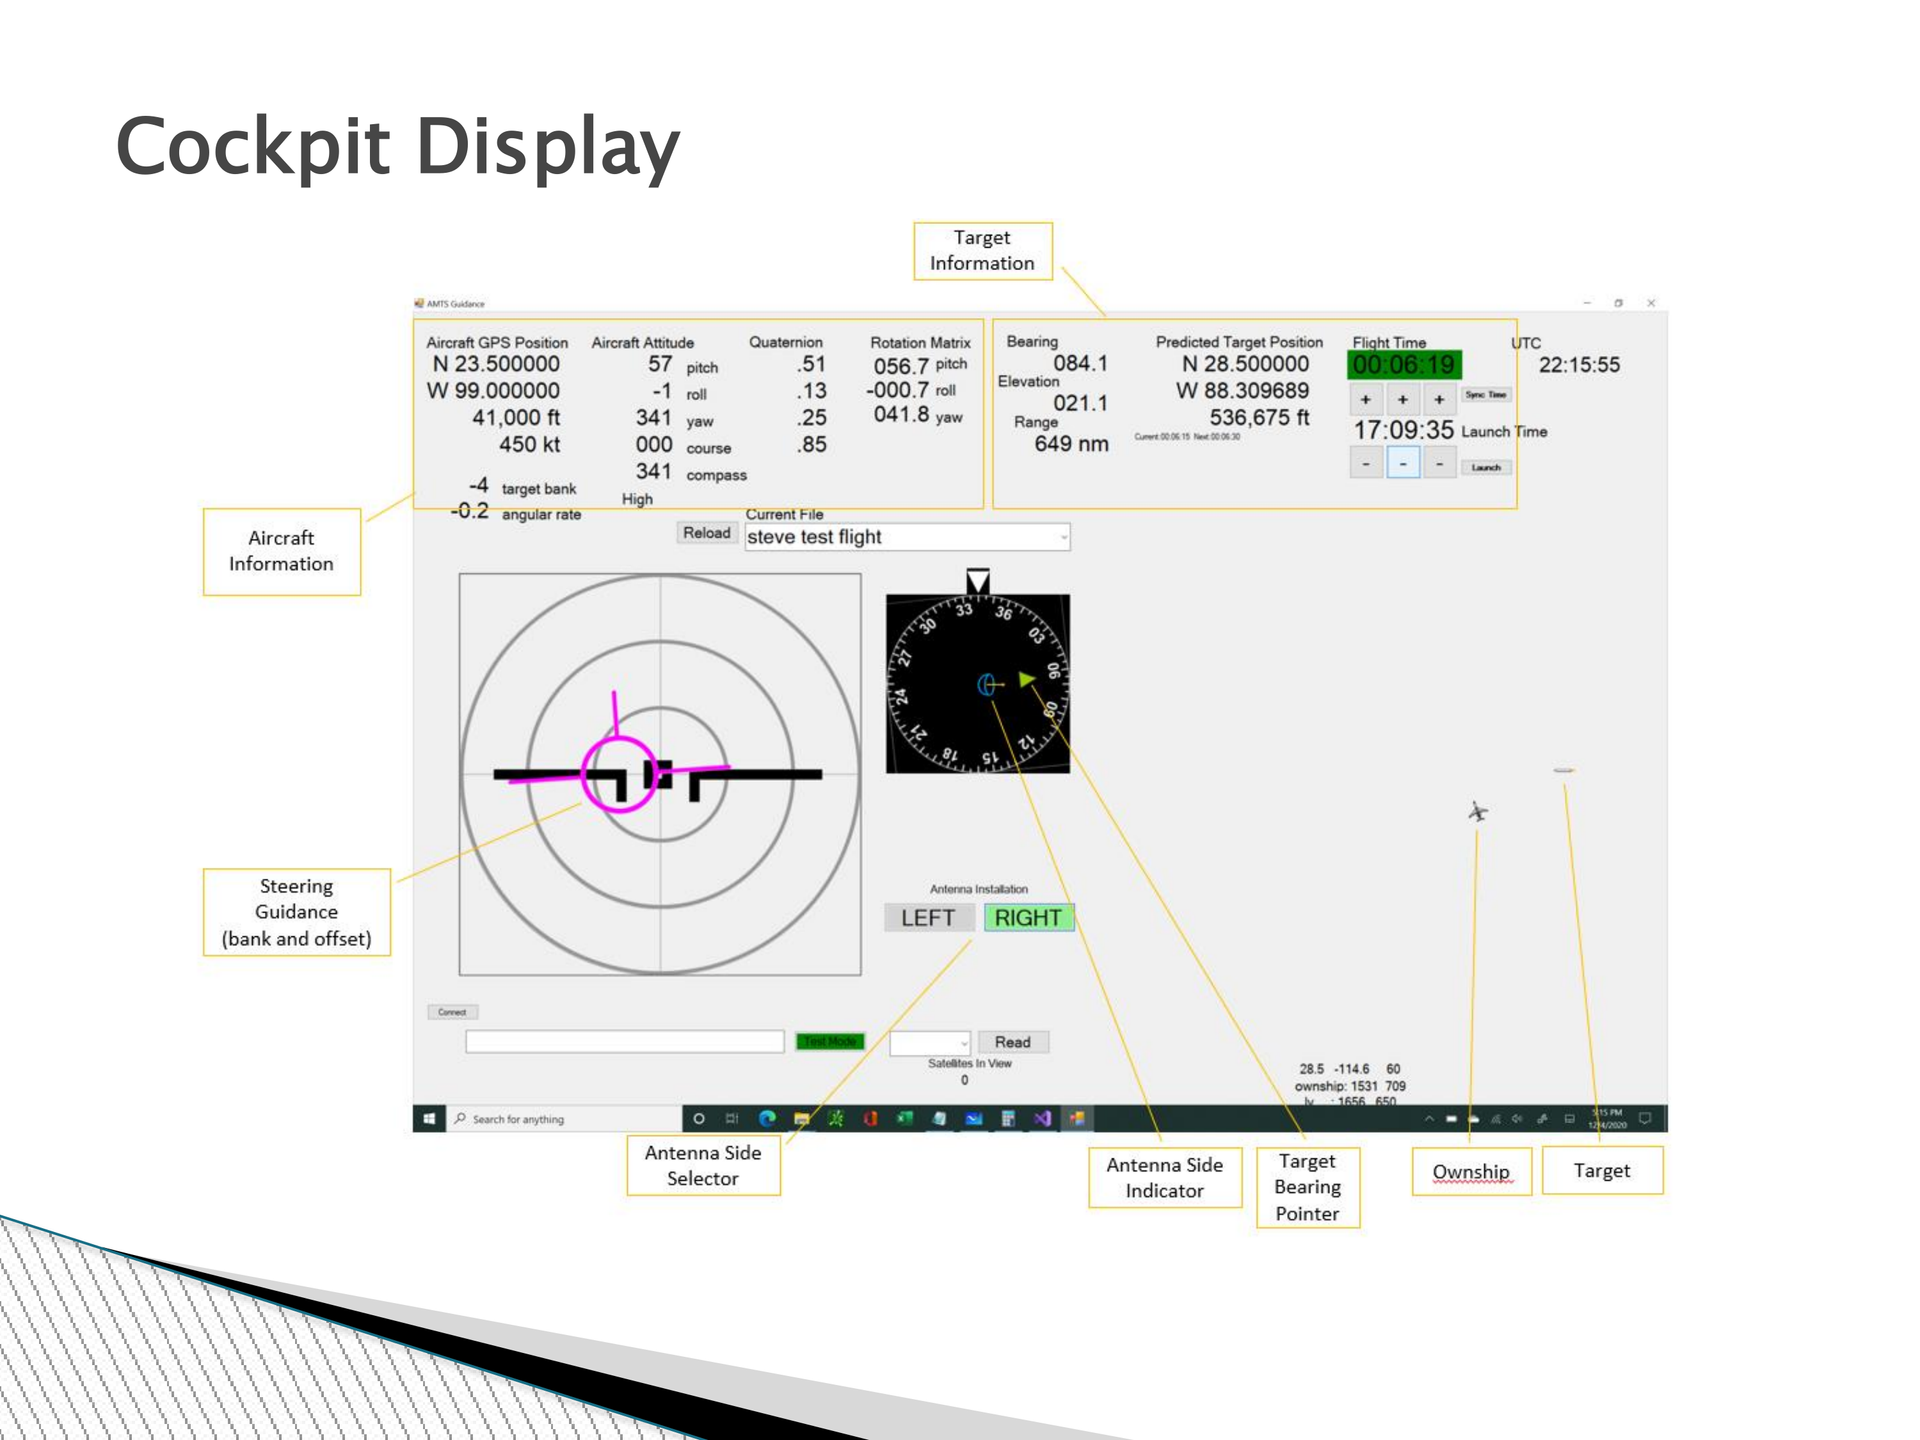
Task: Select the LEFT antenna installation
Action: [928, 918]
